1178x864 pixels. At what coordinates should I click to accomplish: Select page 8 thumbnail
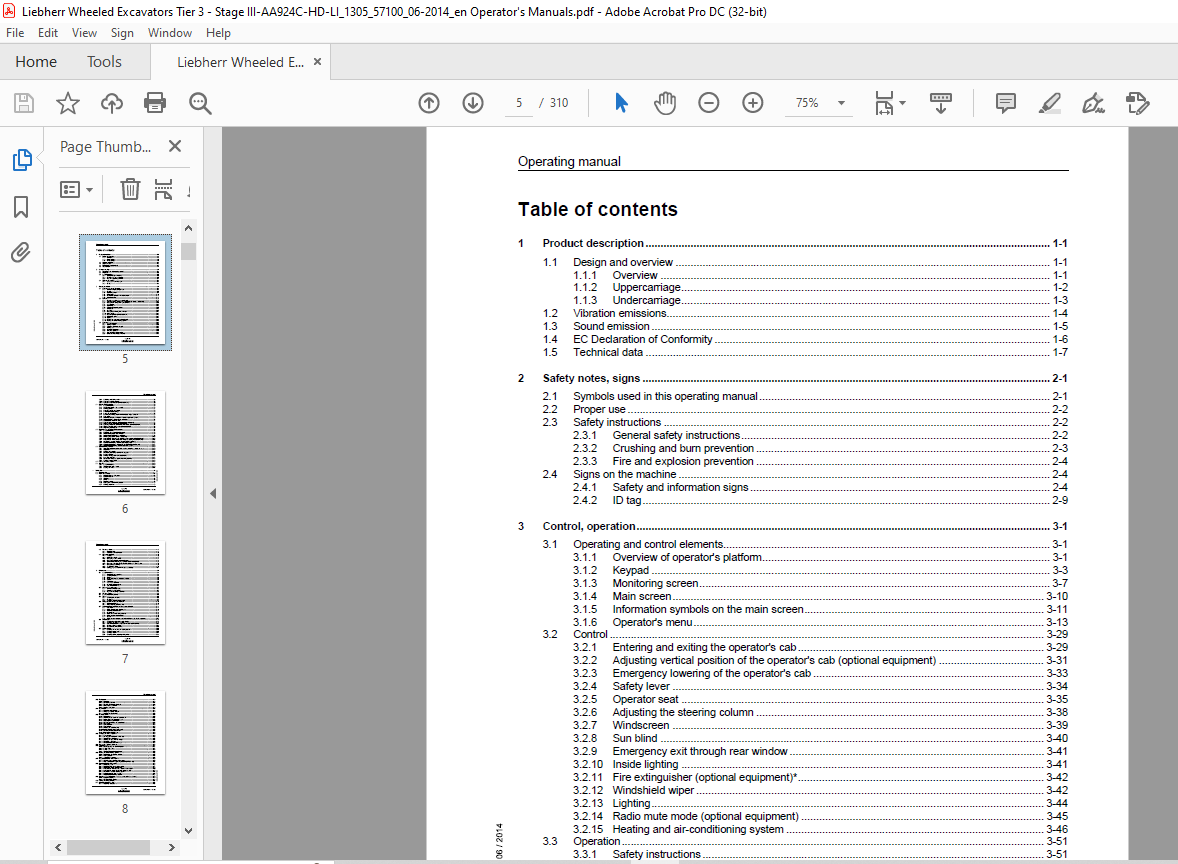[x=125, y=742]
